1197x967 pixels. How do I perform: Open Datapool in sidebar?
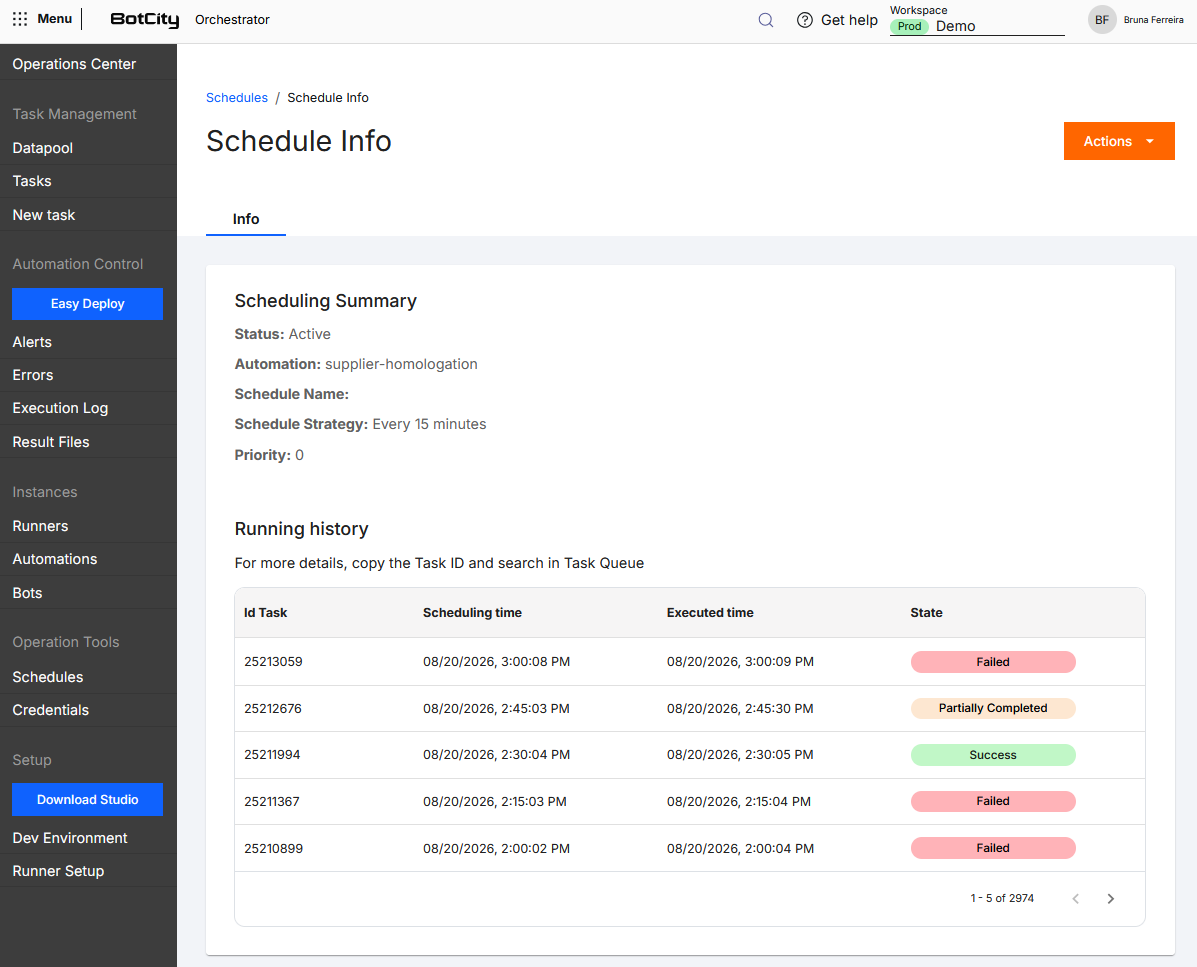coord(43,148)
